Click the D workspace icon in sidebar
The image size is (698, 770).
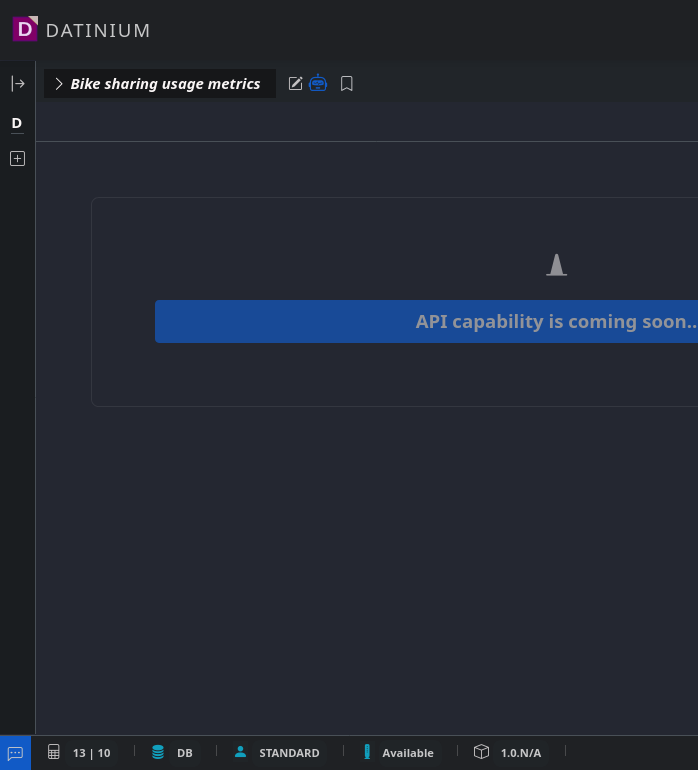pyautogui.click(x=17, y=123)
